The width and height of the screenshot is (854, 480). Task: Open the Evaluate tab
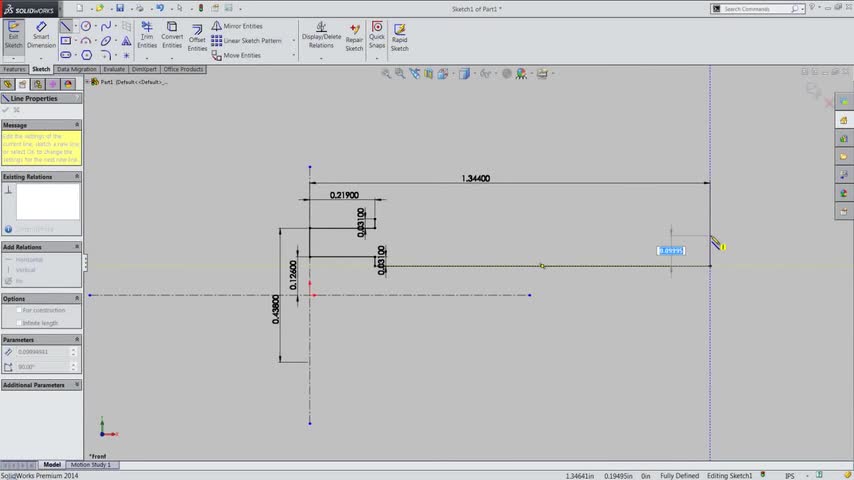pos(114,69)
